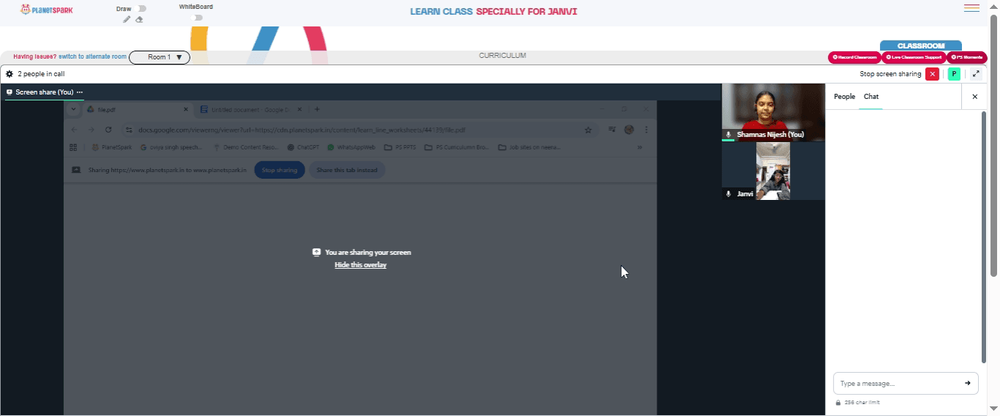Open PS Curriculumn bookmark folder

pyautogui.click(x=457, y=147)
